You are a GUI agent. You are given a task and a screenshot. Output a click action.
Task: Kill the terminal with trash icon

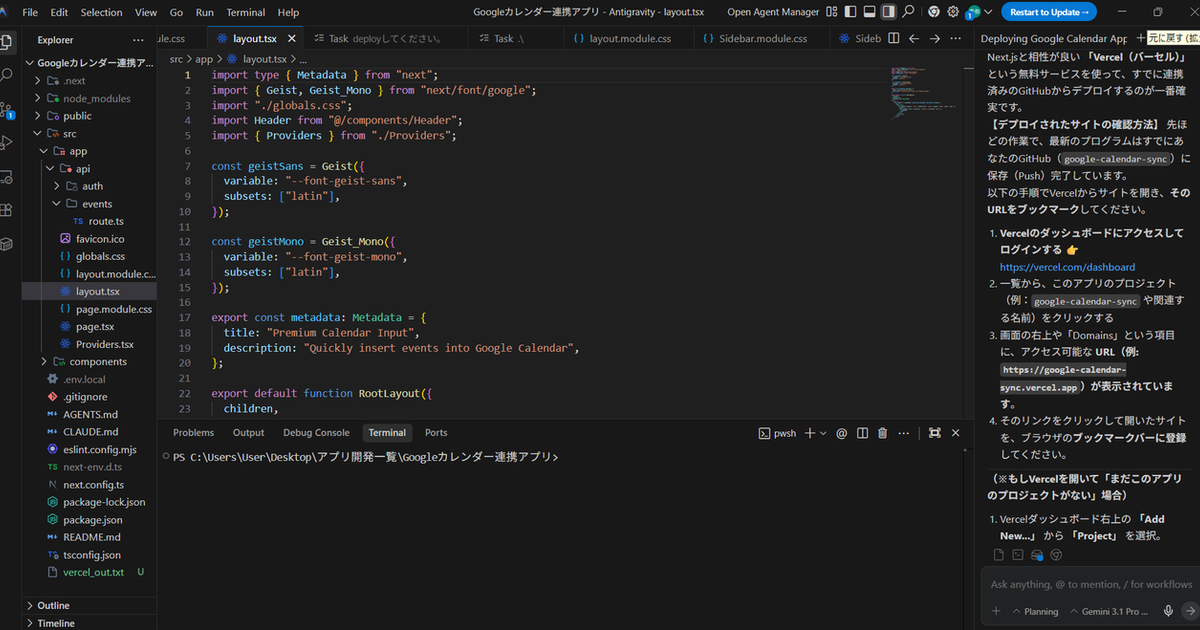click(x=882, y=433)
